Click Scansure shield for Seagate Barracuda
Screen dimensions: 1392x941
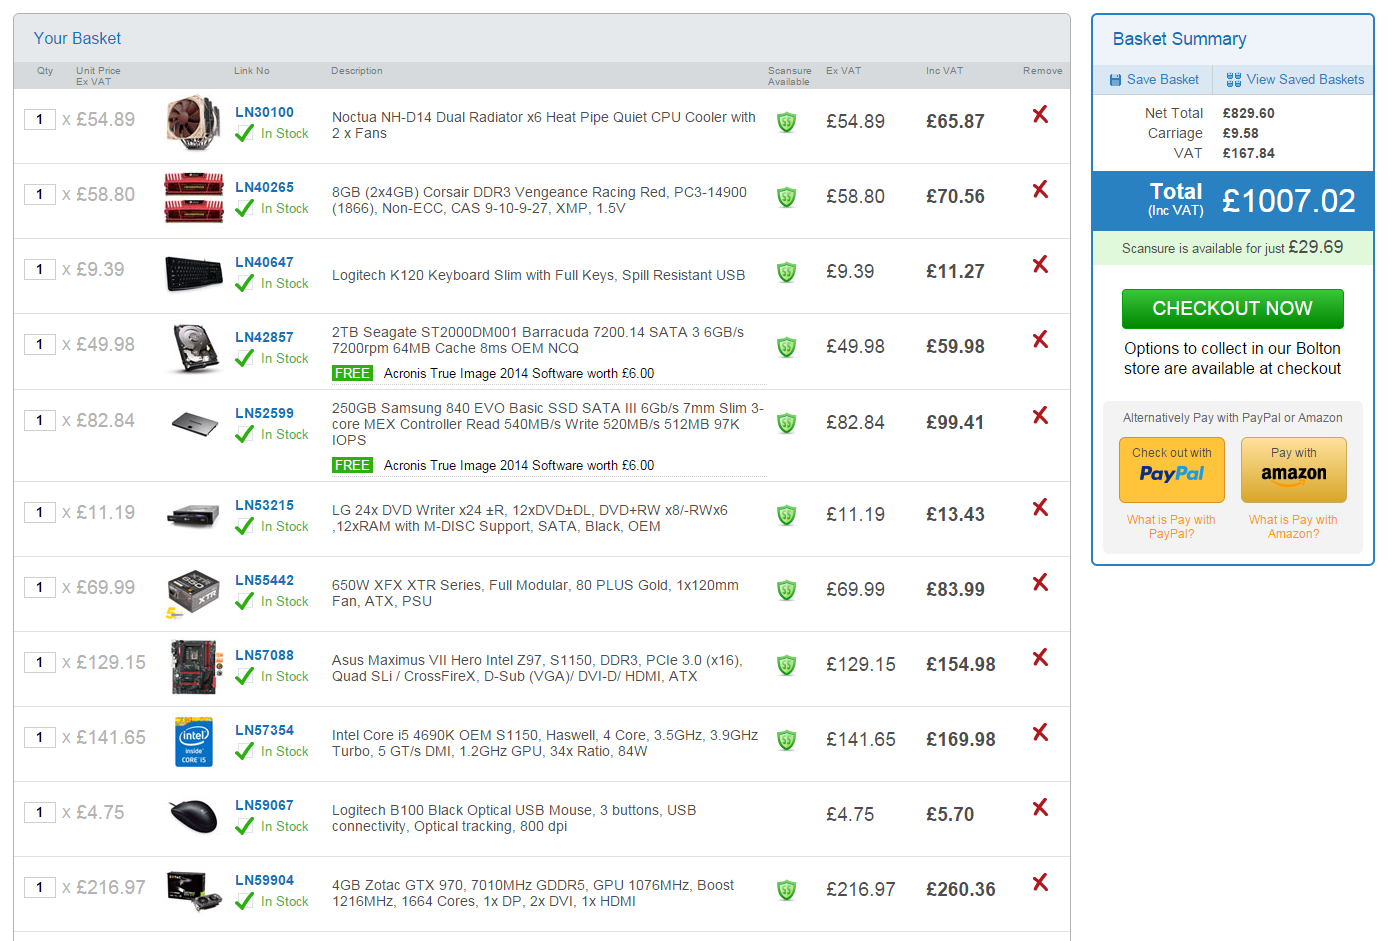[x=787, y=347]
